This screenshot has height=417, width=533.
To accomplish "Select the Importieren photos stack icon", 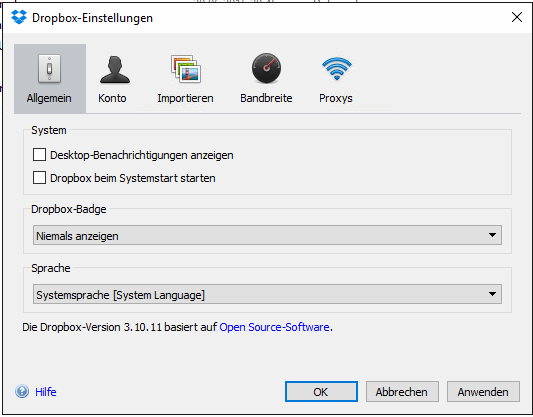I will 186,69.
